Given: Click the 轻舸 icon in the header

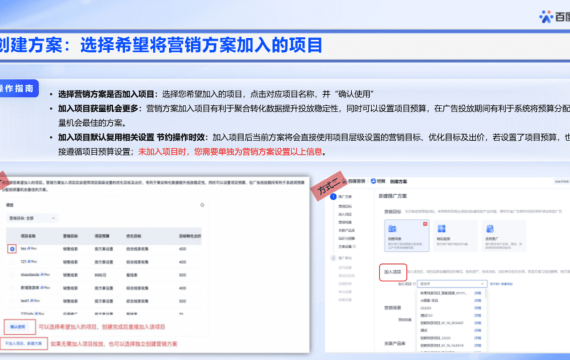Looking at the screenshot, I should [x=373, y=181].
